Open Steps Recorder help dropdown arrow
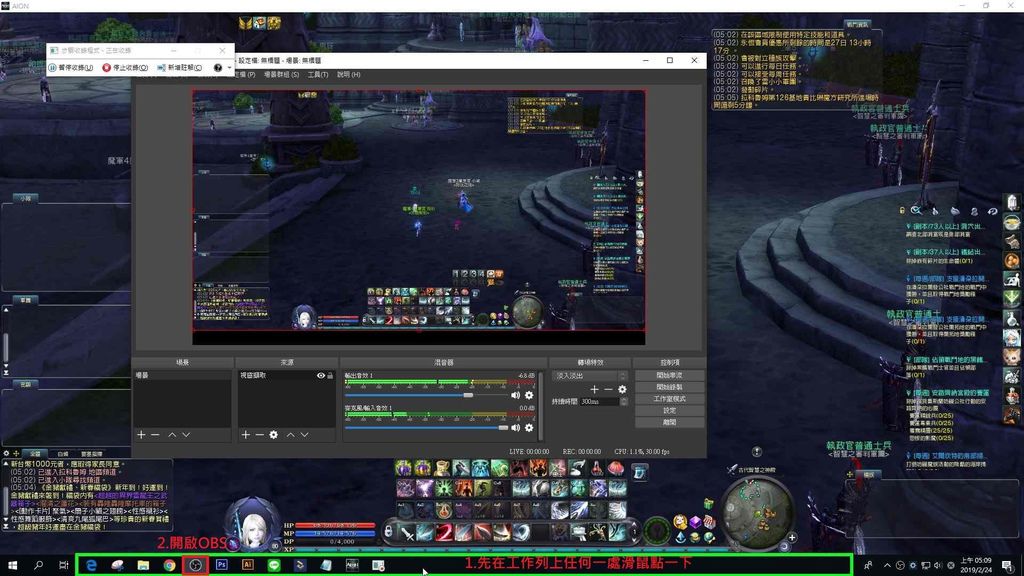Image resolution: width=1024 pixels, height=576 pixels. [x=229, y=67]
